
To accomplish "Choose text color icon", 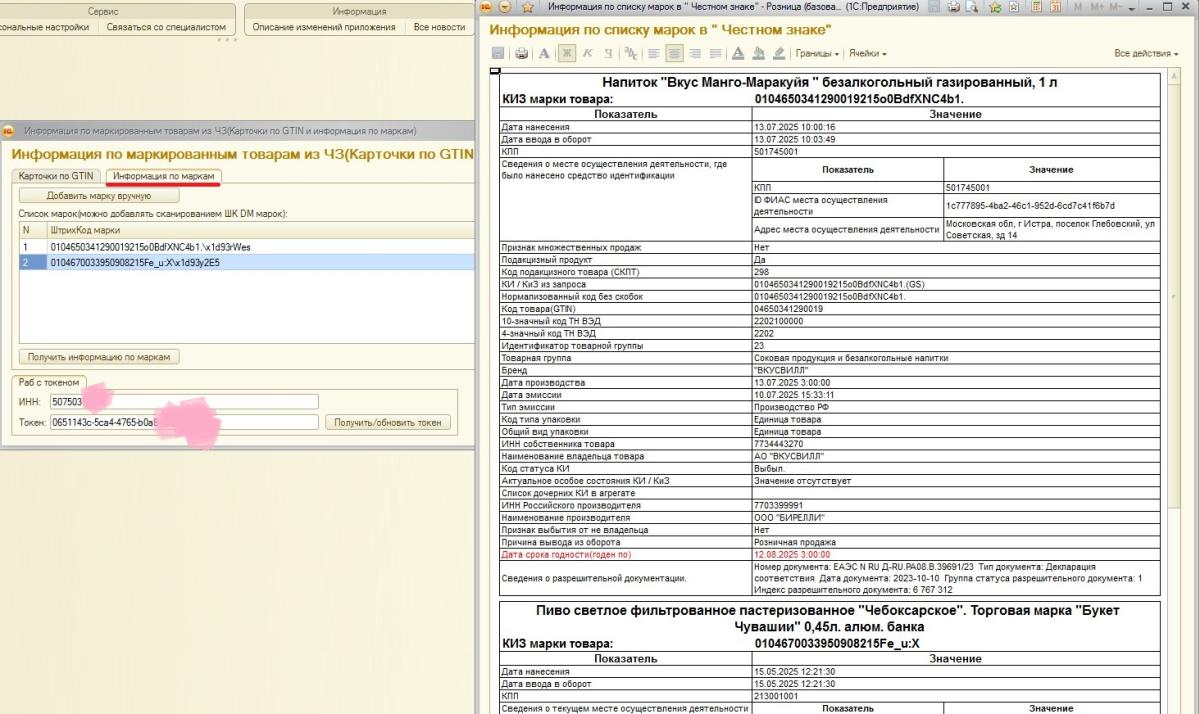I will pyautogui.click(x=738, y=53).
